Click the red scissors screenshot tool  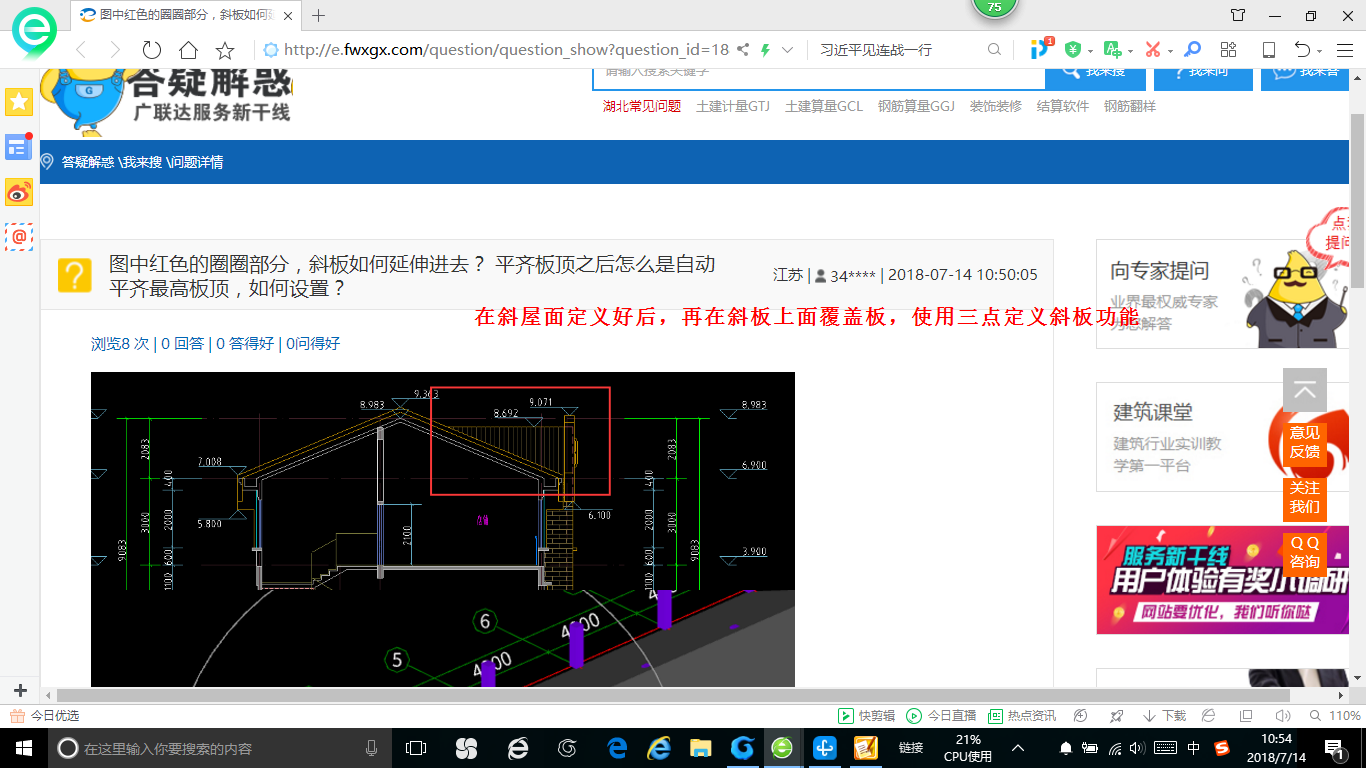click(1152, 49)
